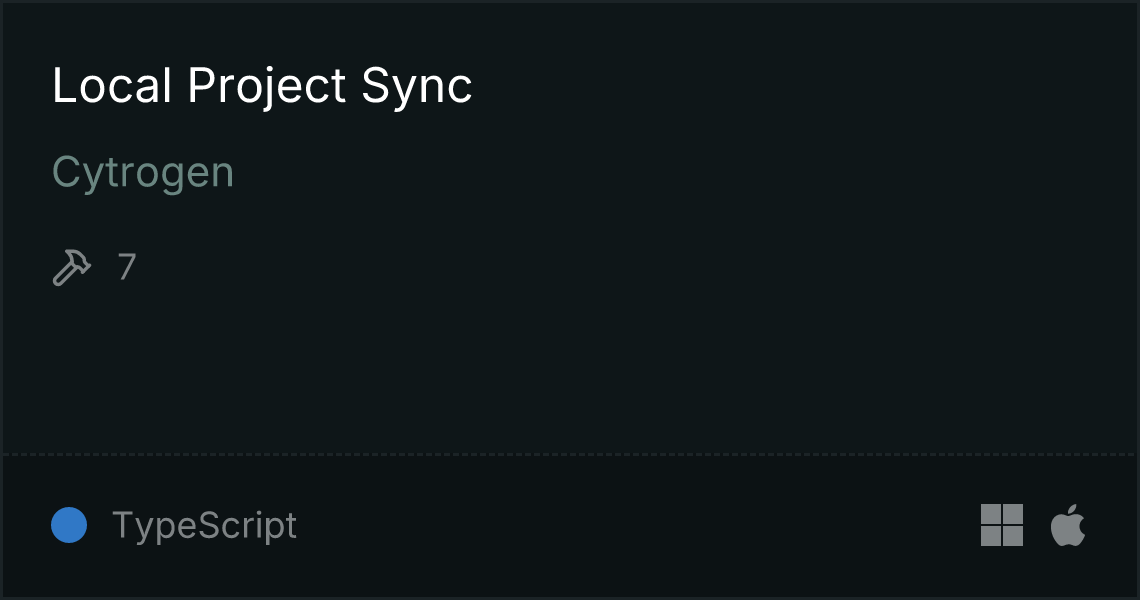
Task: Click the tool count number 7
Action: tap(127, 267)
